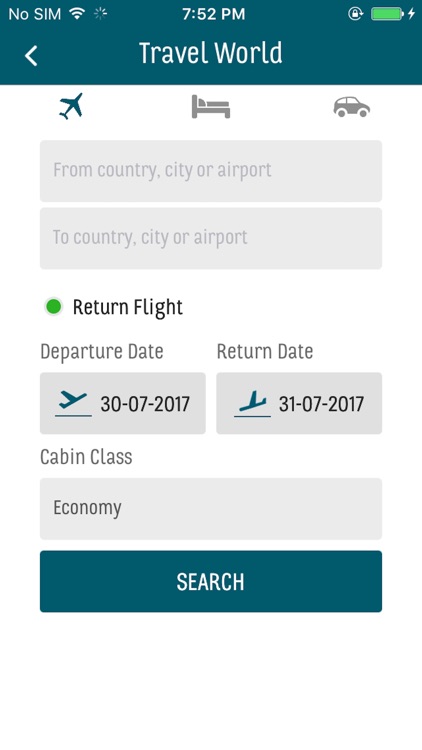This screenshot has height=750, width=422.
Task: Open the Car rental icon tab
Action: pyautogui.click(x=352, y=107)
